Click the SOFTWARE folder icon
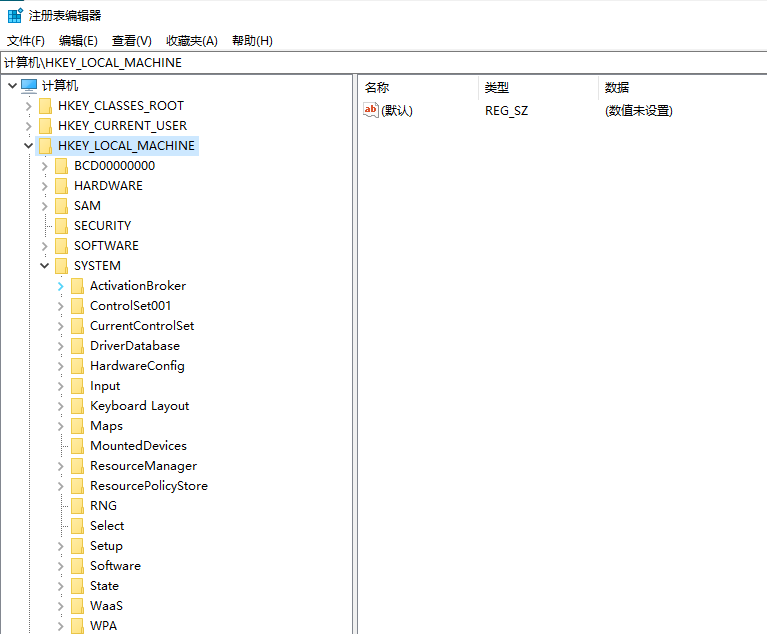 [x=61, y=246]
